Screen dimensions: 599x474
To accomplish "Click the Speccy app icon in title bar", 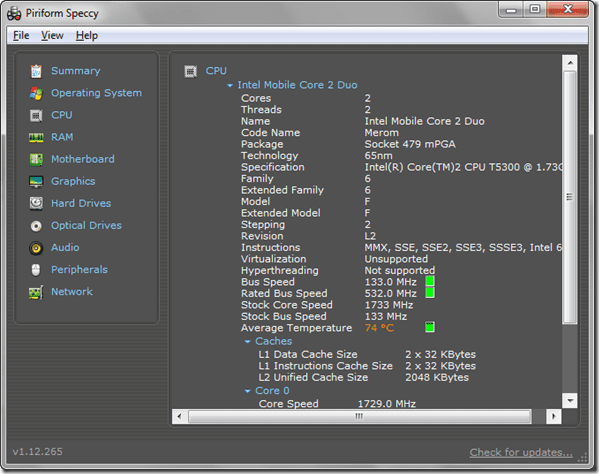I will click(14, 14).
